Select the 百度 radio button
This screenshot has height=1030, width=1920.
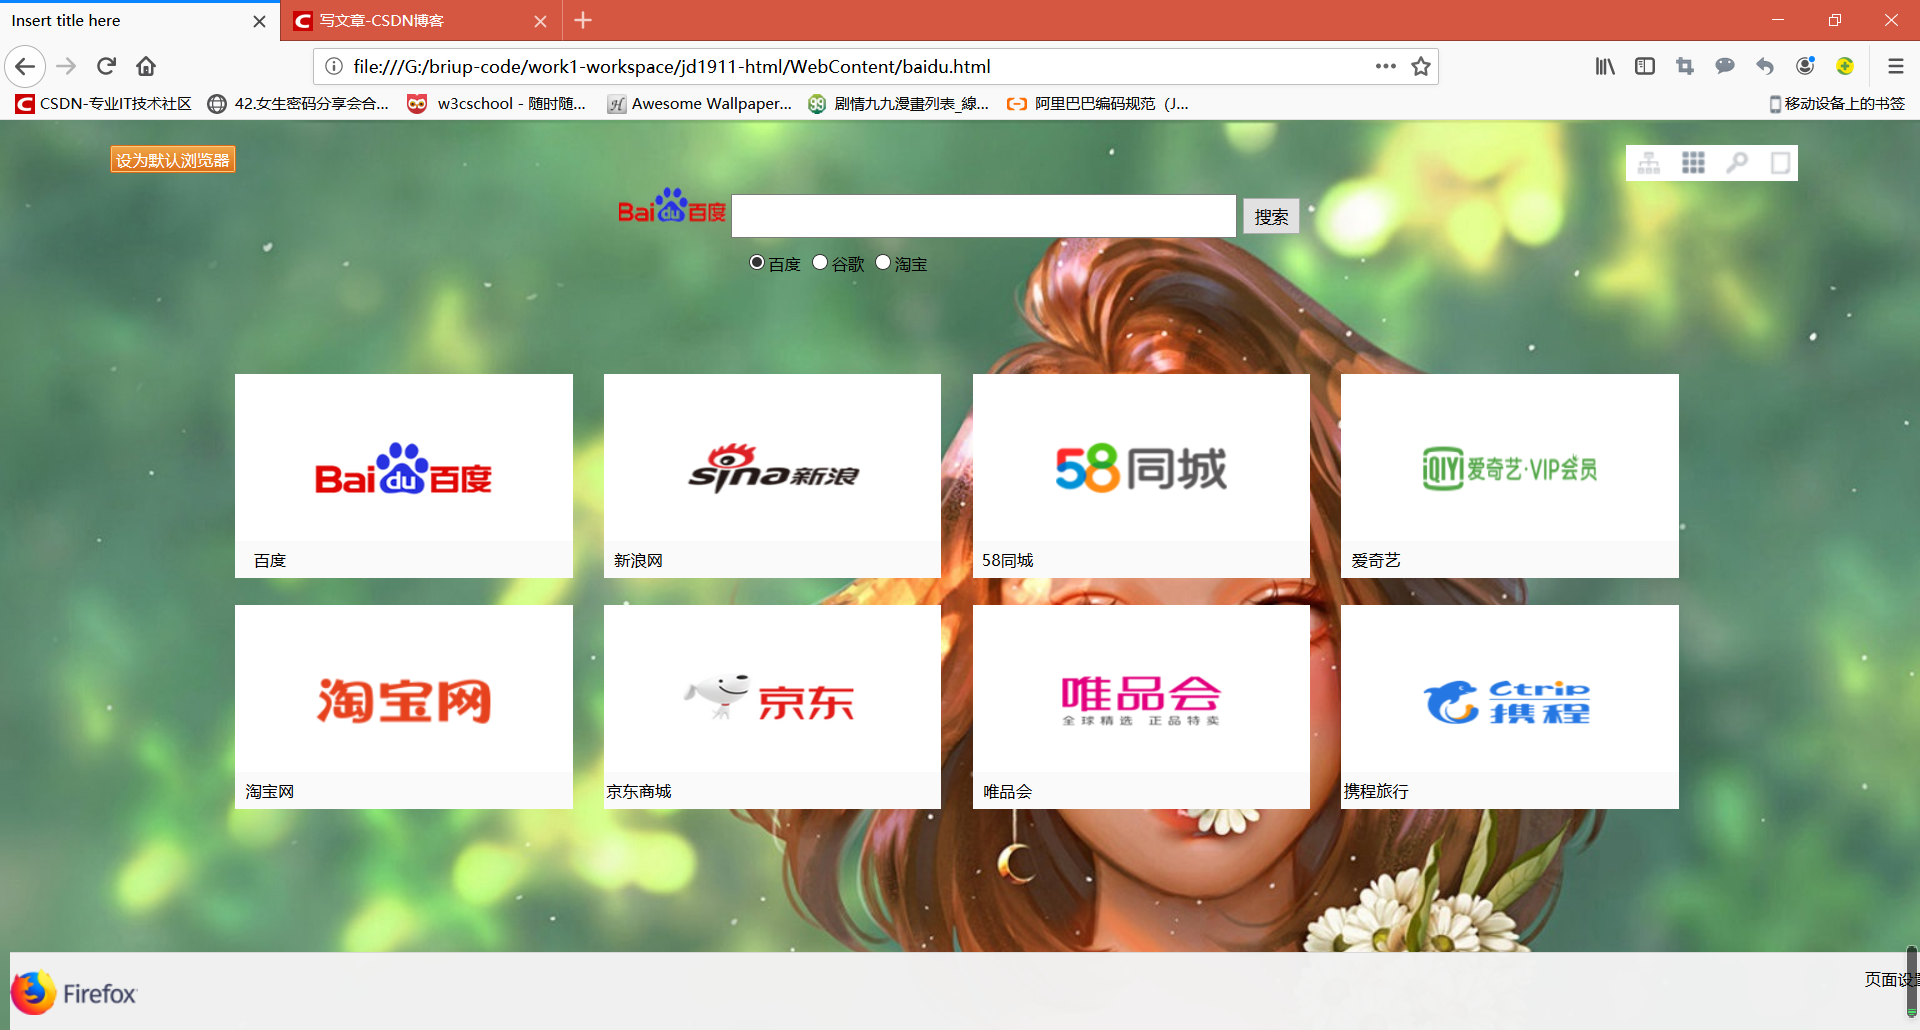757,262
